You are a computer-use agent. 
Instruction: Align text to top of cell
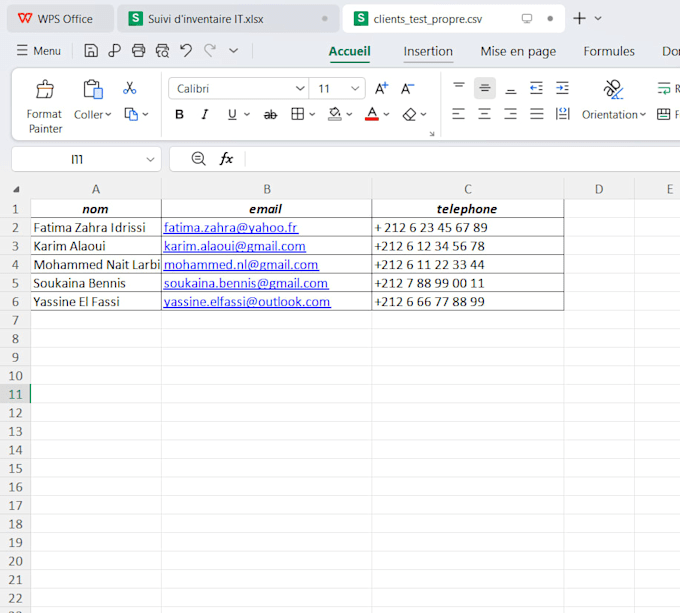pos(459,88)
